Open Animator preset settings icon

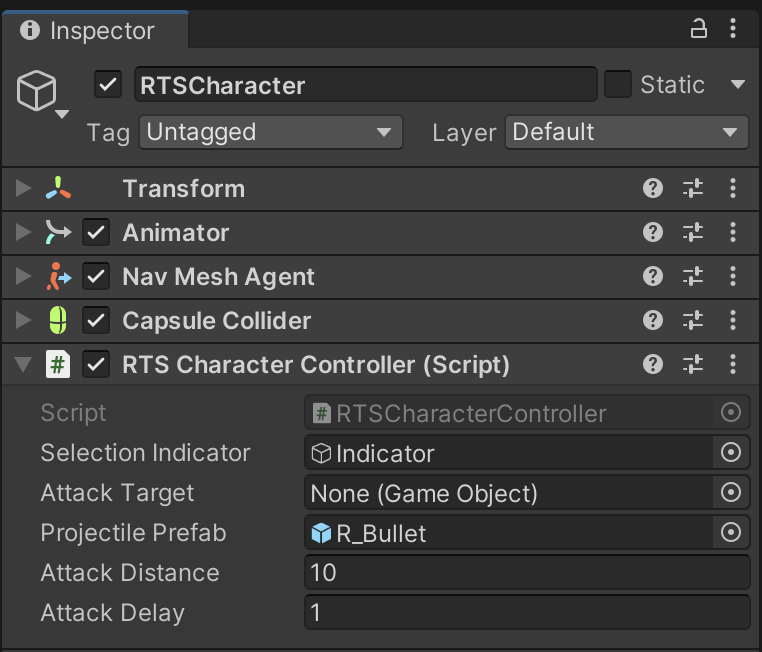693,233
